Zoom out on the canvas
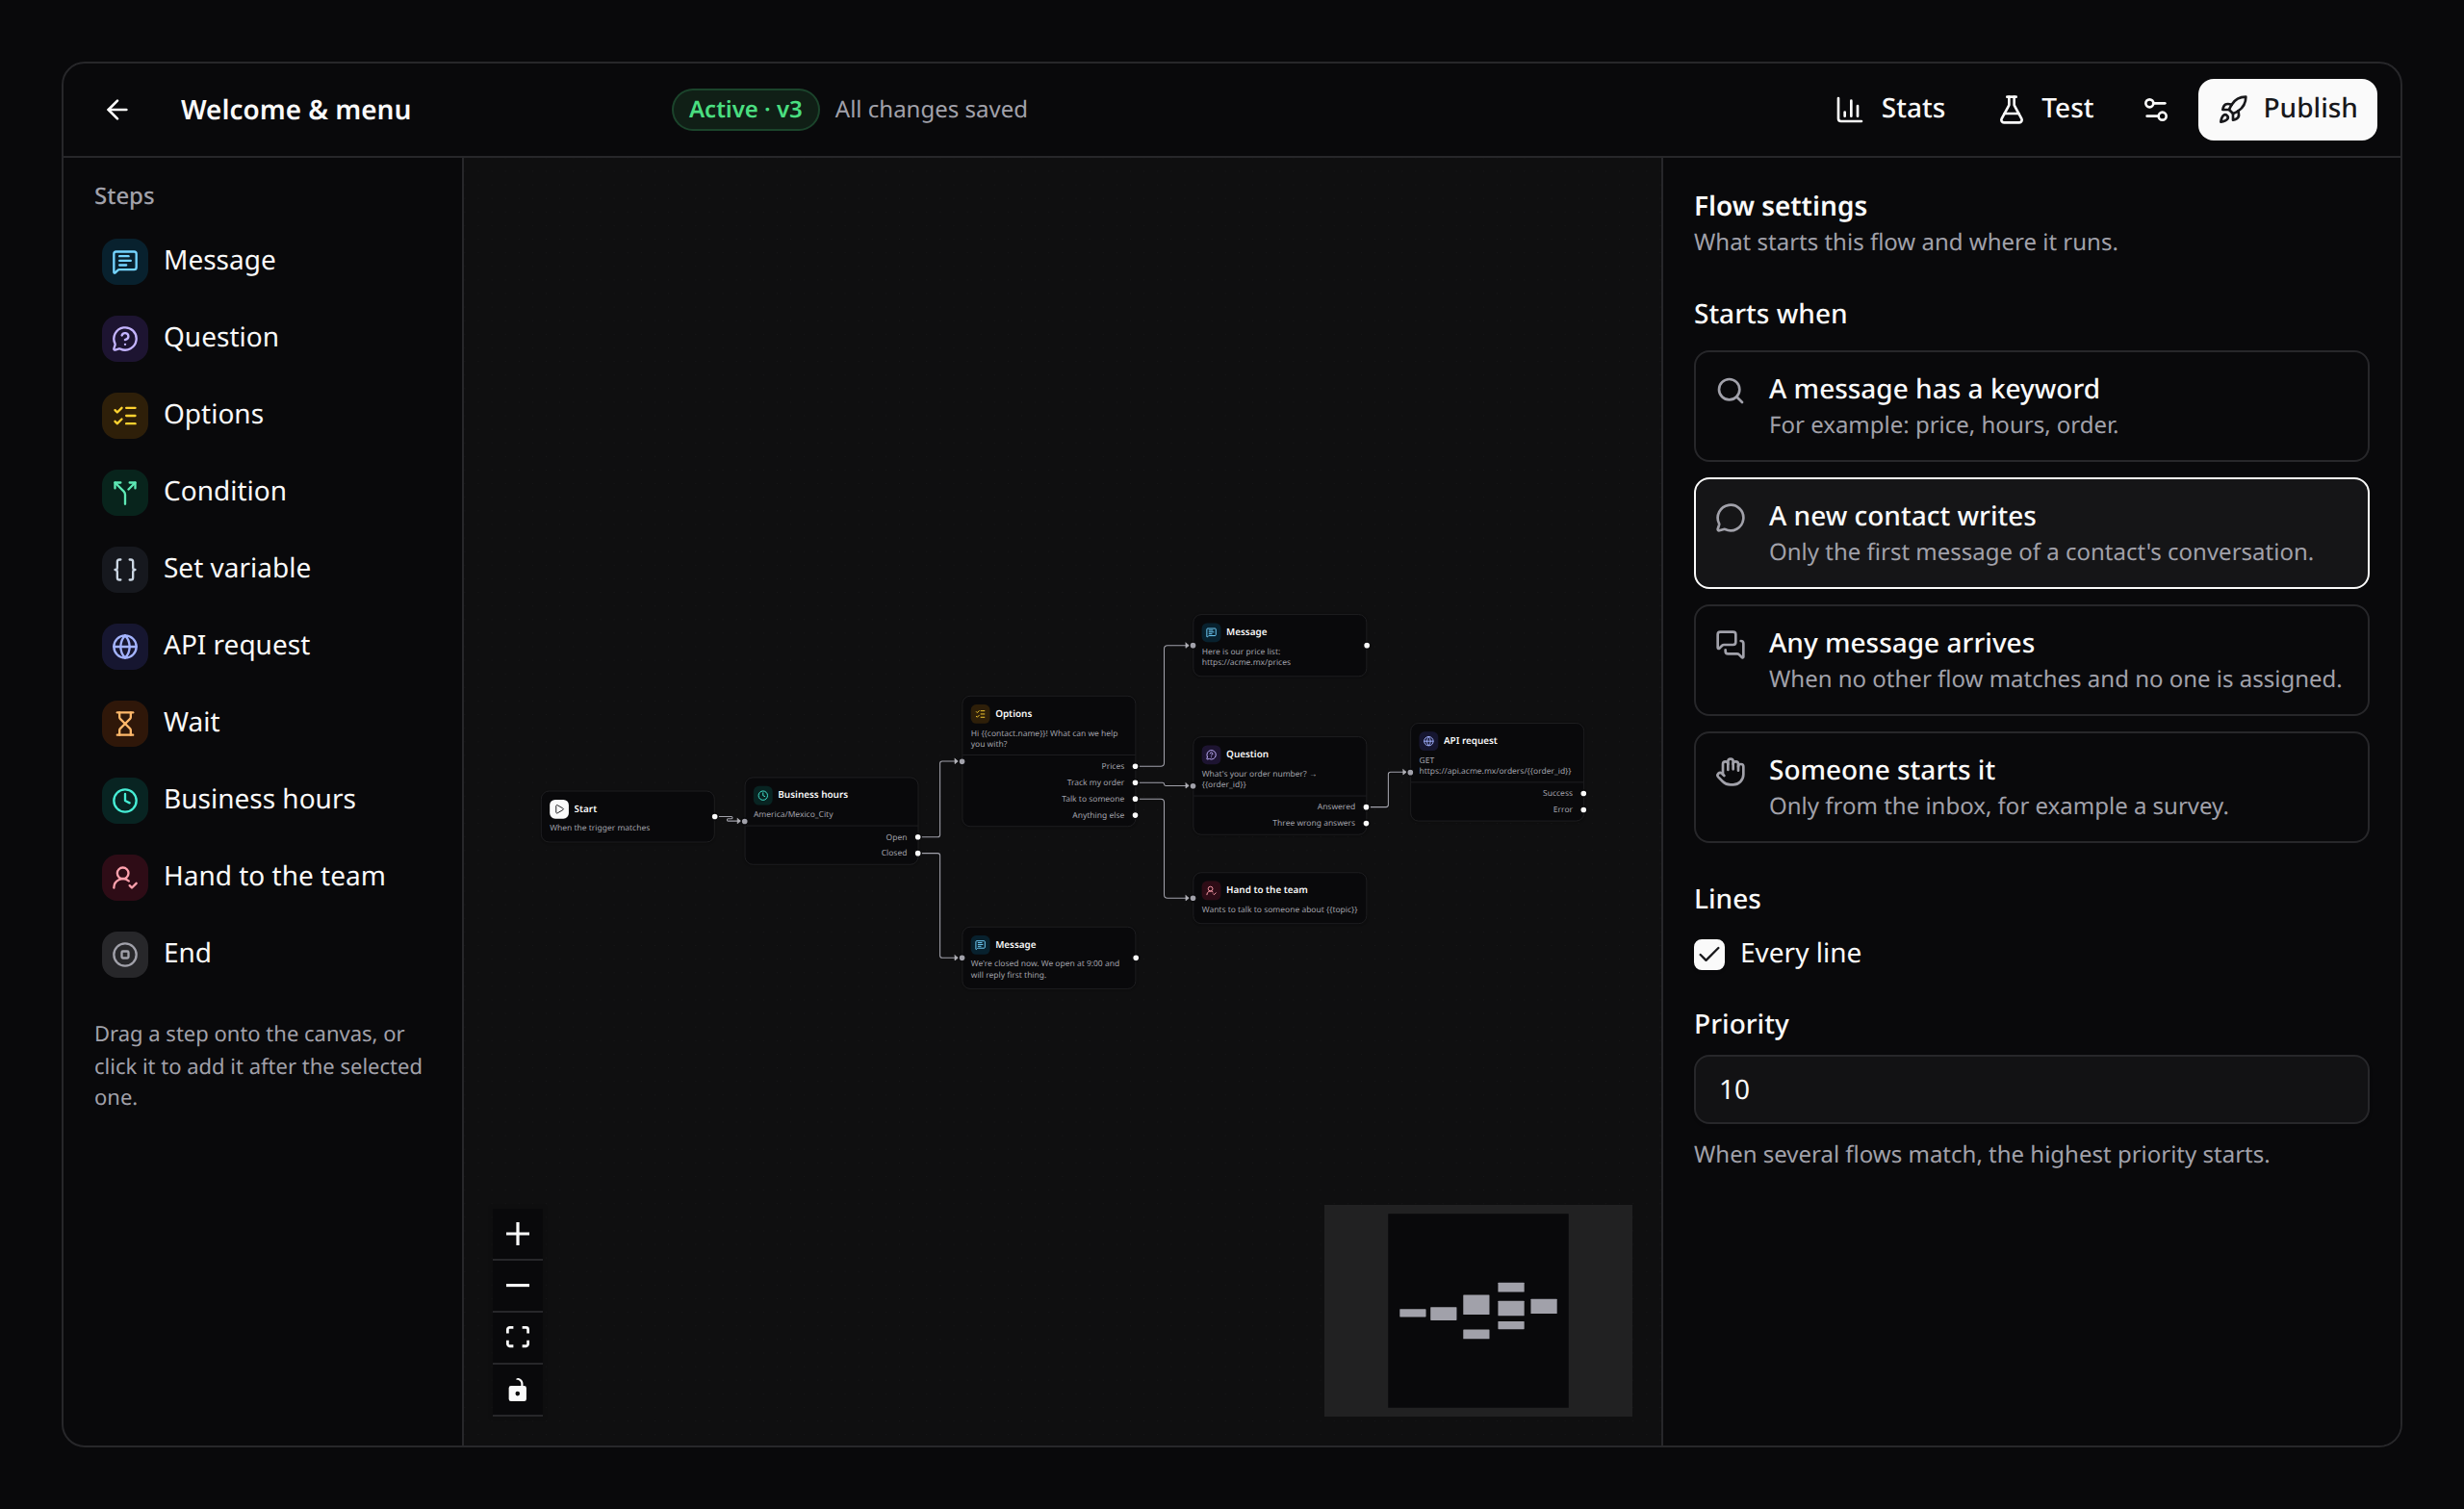Viewport: 2464px width, 1509px height. [517, 1286]
